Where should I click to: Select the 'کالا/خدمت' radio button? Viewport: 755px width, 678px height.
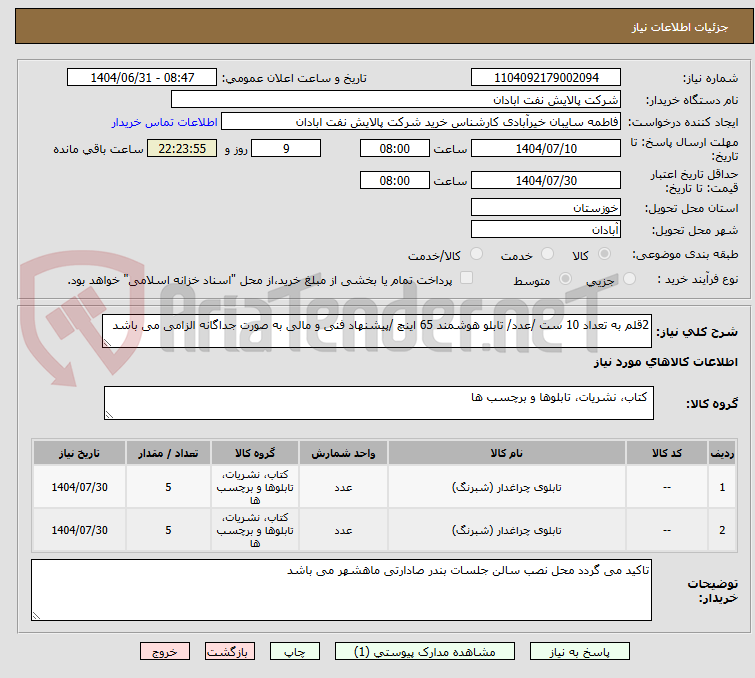[x=476, y=253]
